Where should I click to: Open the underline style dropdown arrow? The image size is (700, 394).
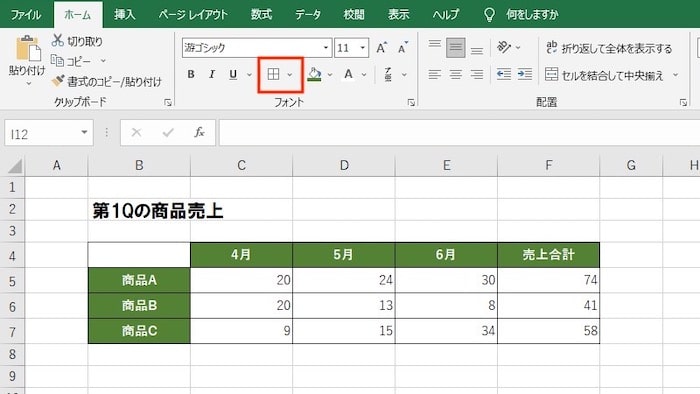coord(250,75)
